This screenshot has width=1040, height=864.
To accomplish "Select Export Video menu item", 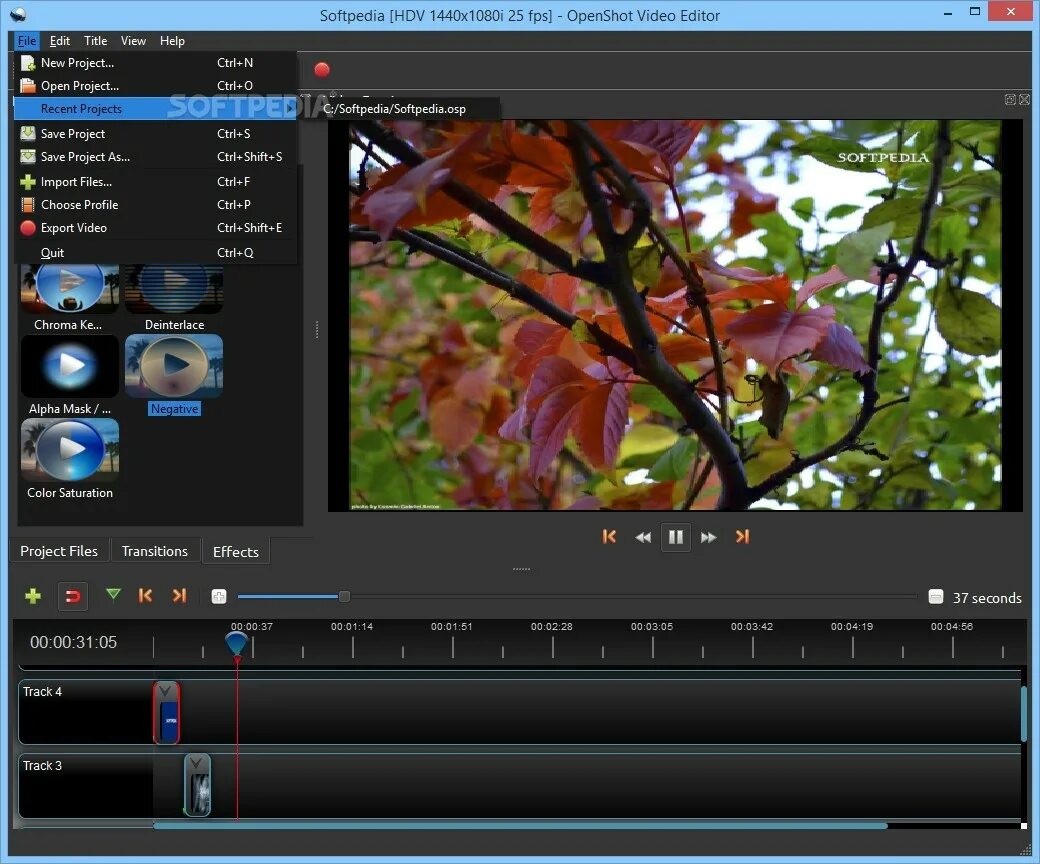I will click(x=155, y=228).
